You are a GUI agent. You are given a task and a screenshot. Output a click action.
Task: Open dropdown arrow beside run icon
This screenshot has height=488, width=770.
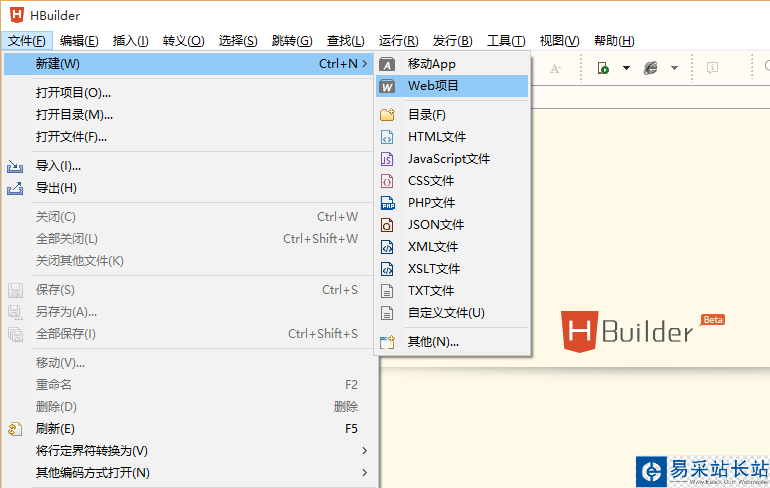click(626, 68)
